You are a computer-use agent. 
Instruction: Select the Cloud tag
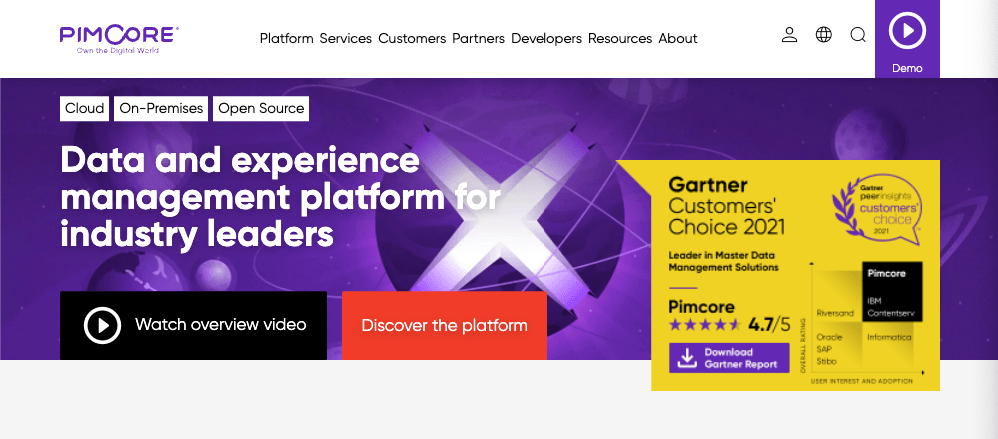84,108
